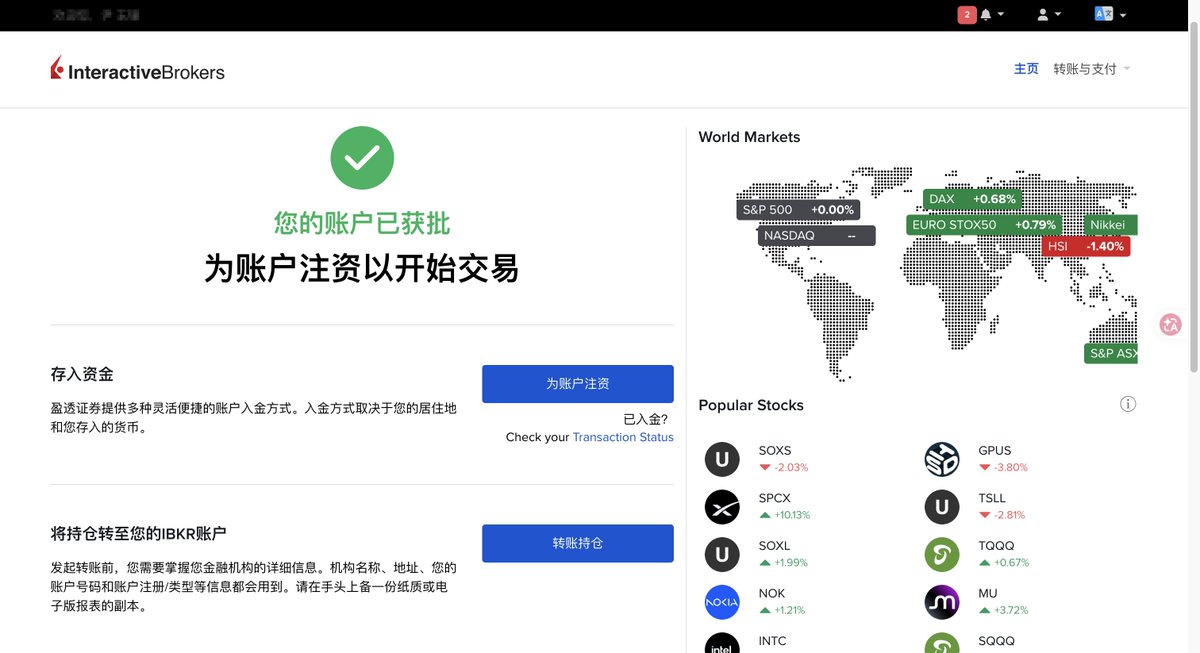The width and height of the screenshot is (1200, 653).
Task: Click the MU ticker text
Action: [x=987, y=593]
